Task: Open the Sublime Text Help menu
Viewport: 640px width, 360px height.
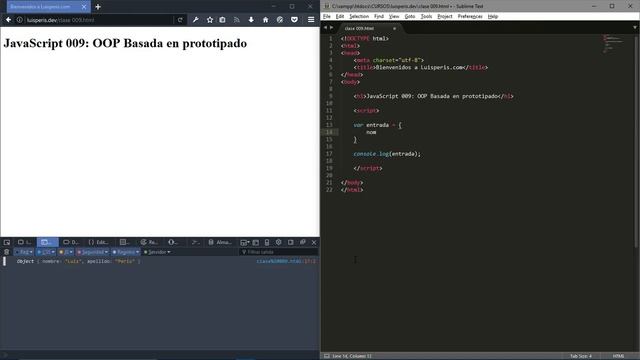Action: (493, 16)
